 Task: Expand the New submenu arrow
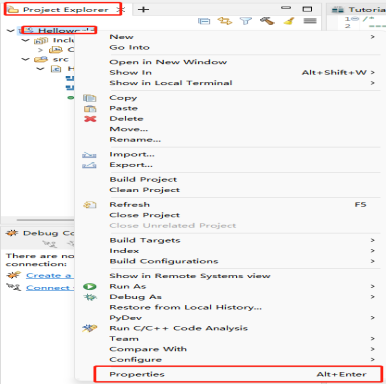[x=373, y=37]
